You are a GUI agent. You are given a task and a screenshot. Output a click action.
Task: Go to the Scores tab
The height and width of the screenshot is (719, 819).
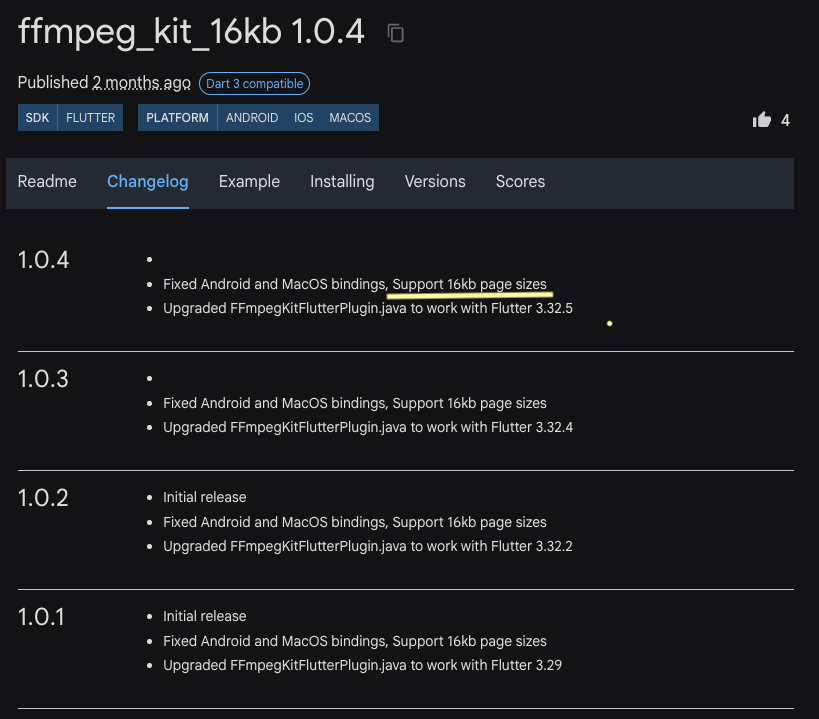point(520,181)
